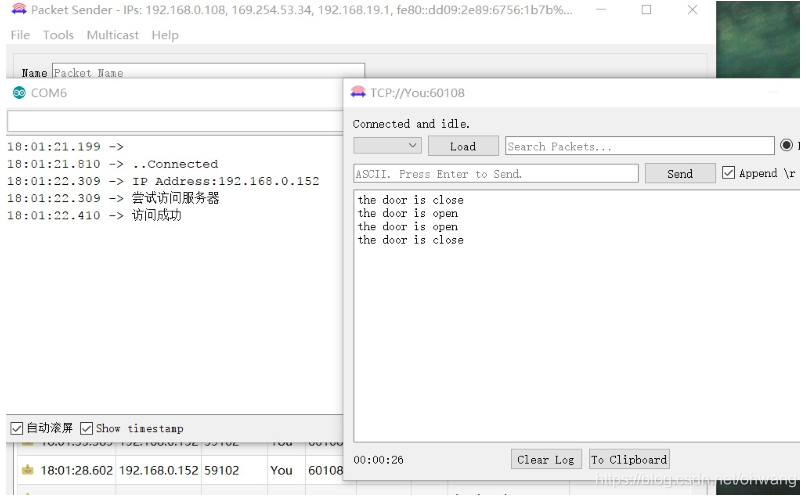
Task: Open the Tools menu
Action: click(x=58, y=35)
